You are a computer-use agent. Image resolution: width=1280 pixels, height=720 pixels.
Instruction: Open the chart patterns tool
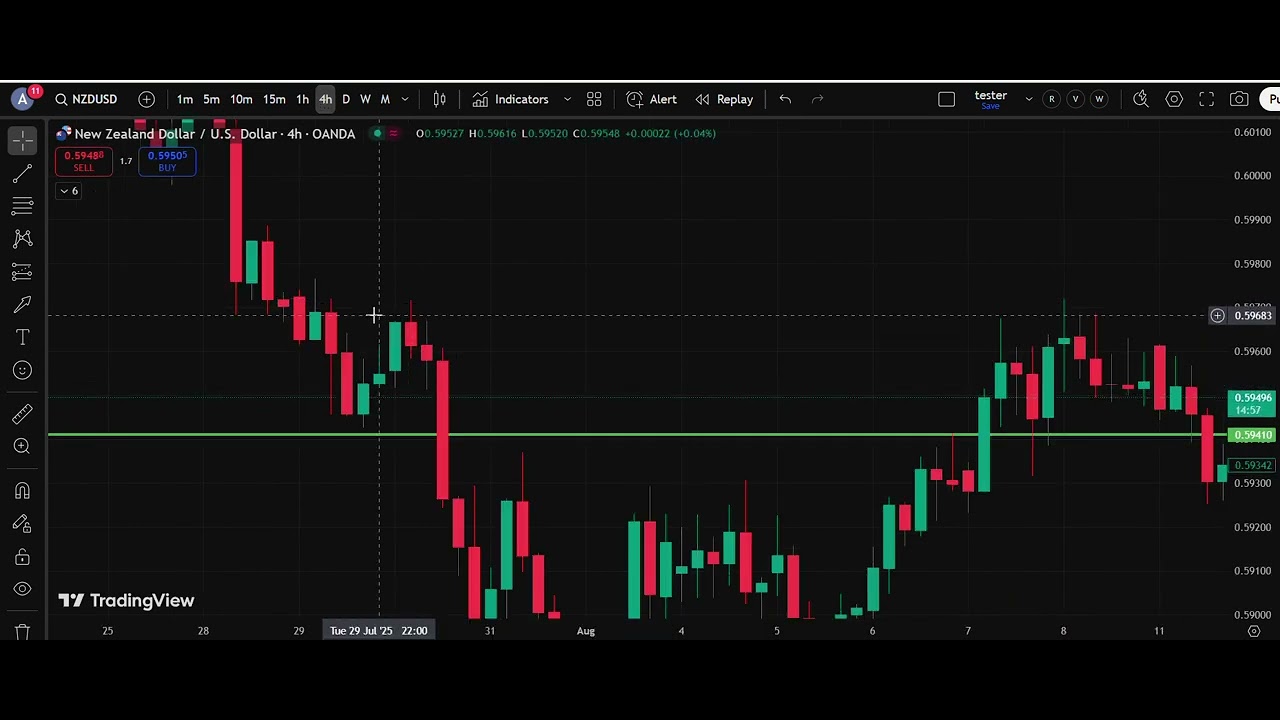point(22,239)
